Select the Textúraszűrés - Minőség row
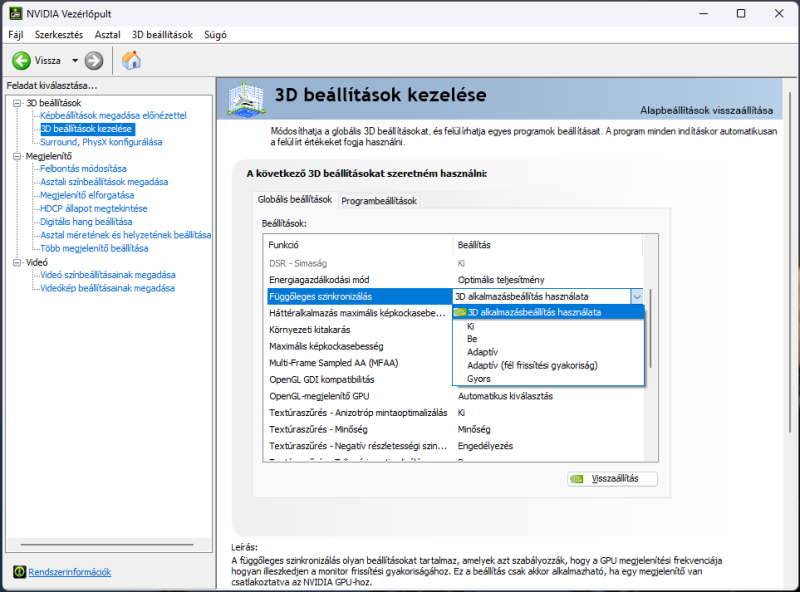This screenshot has height=592, width=800. point(454,429)
